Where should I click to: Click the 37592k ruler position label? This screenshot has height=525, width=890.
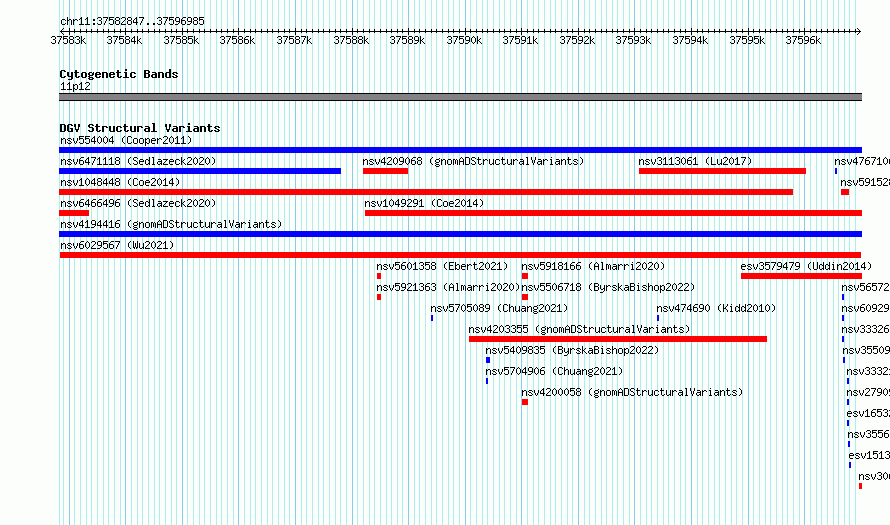(x=577, y=40)
